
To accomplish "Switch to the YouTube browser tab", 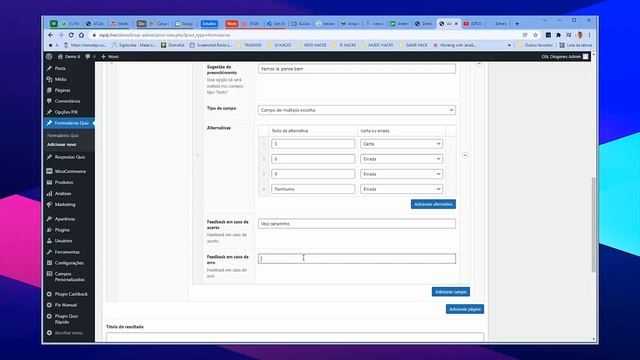I will 473,24.
